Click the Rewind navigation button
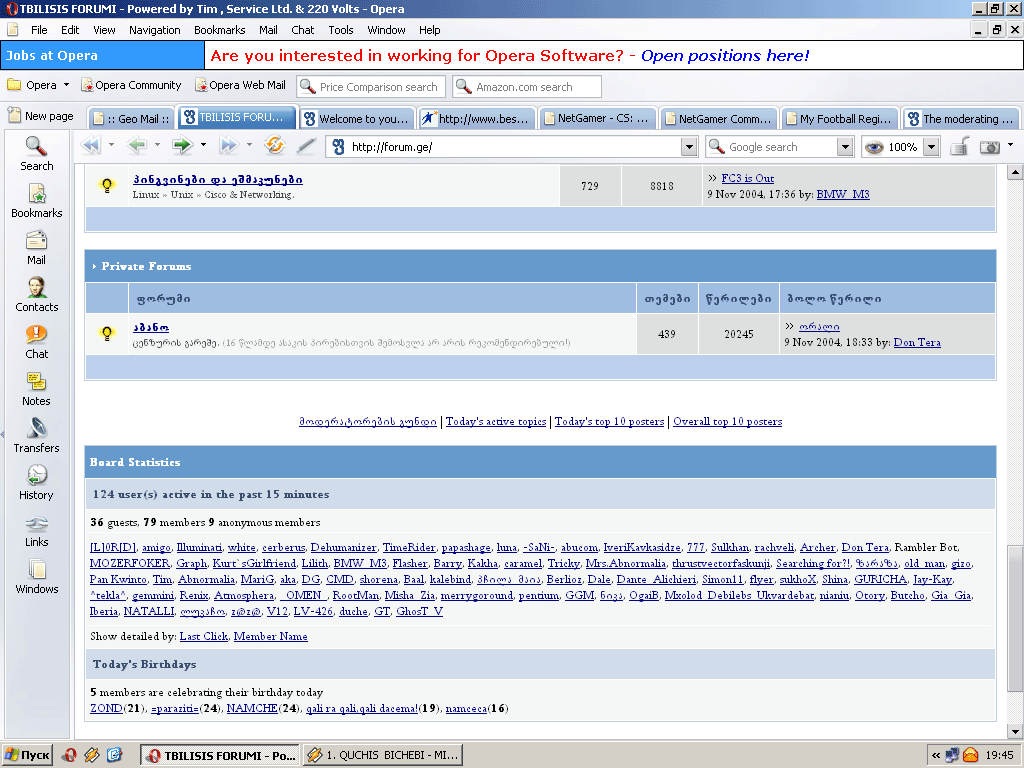The image size is (1024, 768). tap(91, 145)
